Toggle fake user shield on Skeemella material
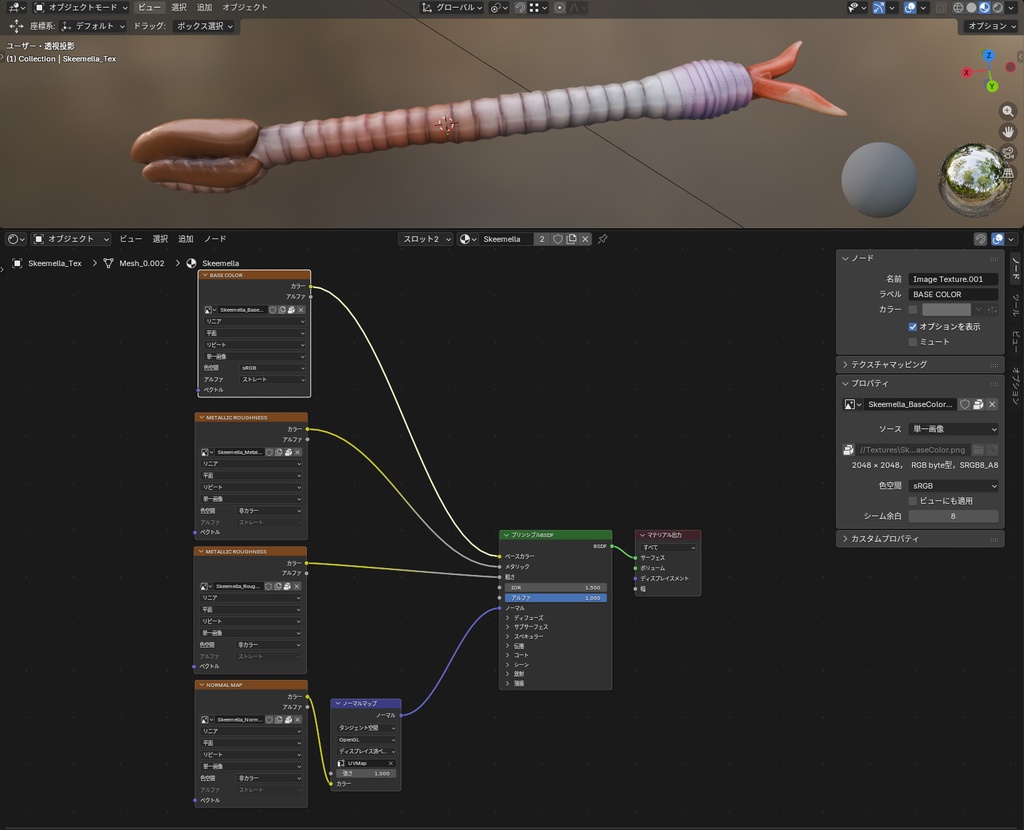The height and width of the screenshot is (830, 1024). (558, 239)
